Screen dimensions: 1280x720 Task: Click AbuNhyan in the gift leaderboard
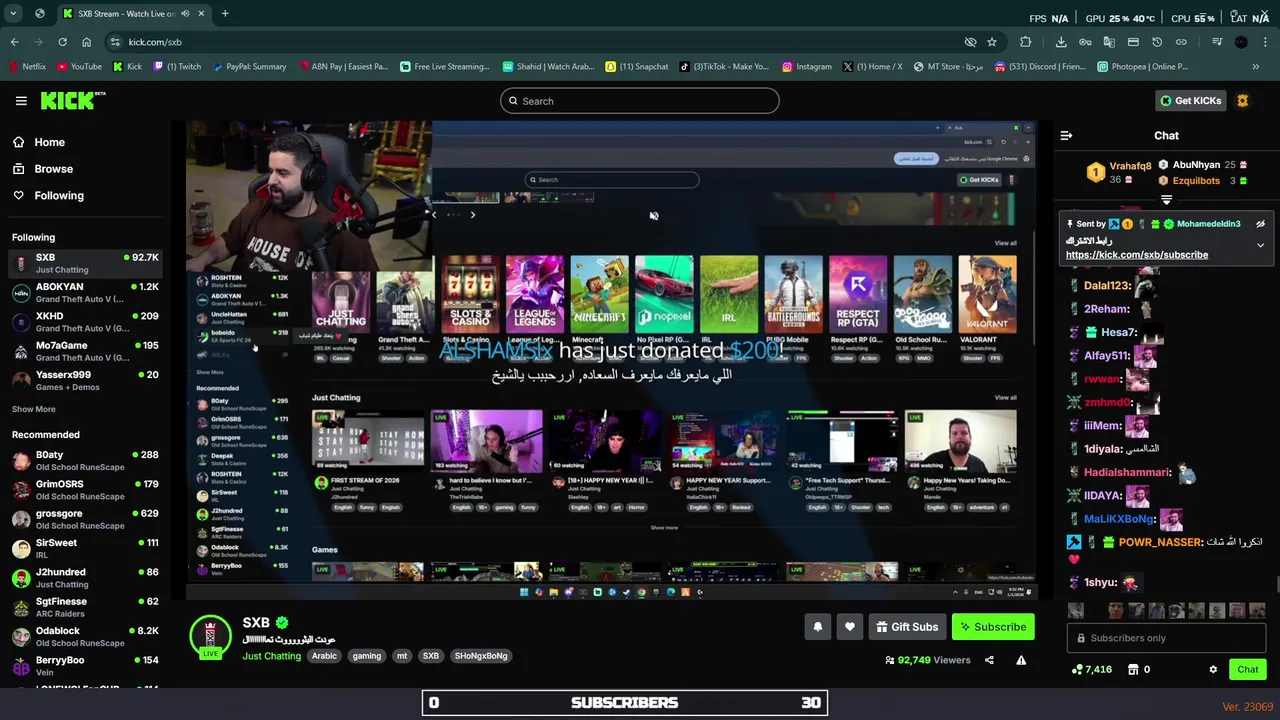(1196, 165)
